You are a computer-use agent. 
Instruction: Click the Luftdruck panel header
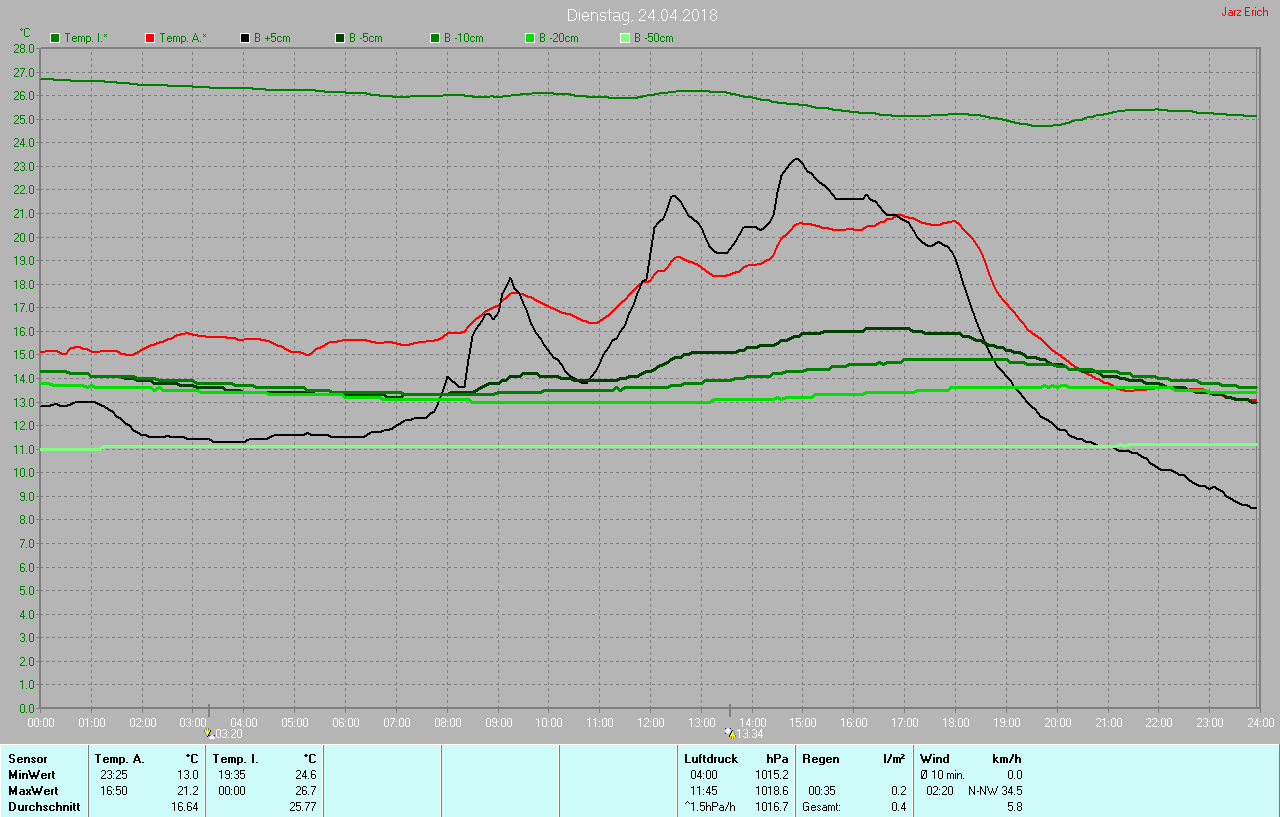click(710, 759)
